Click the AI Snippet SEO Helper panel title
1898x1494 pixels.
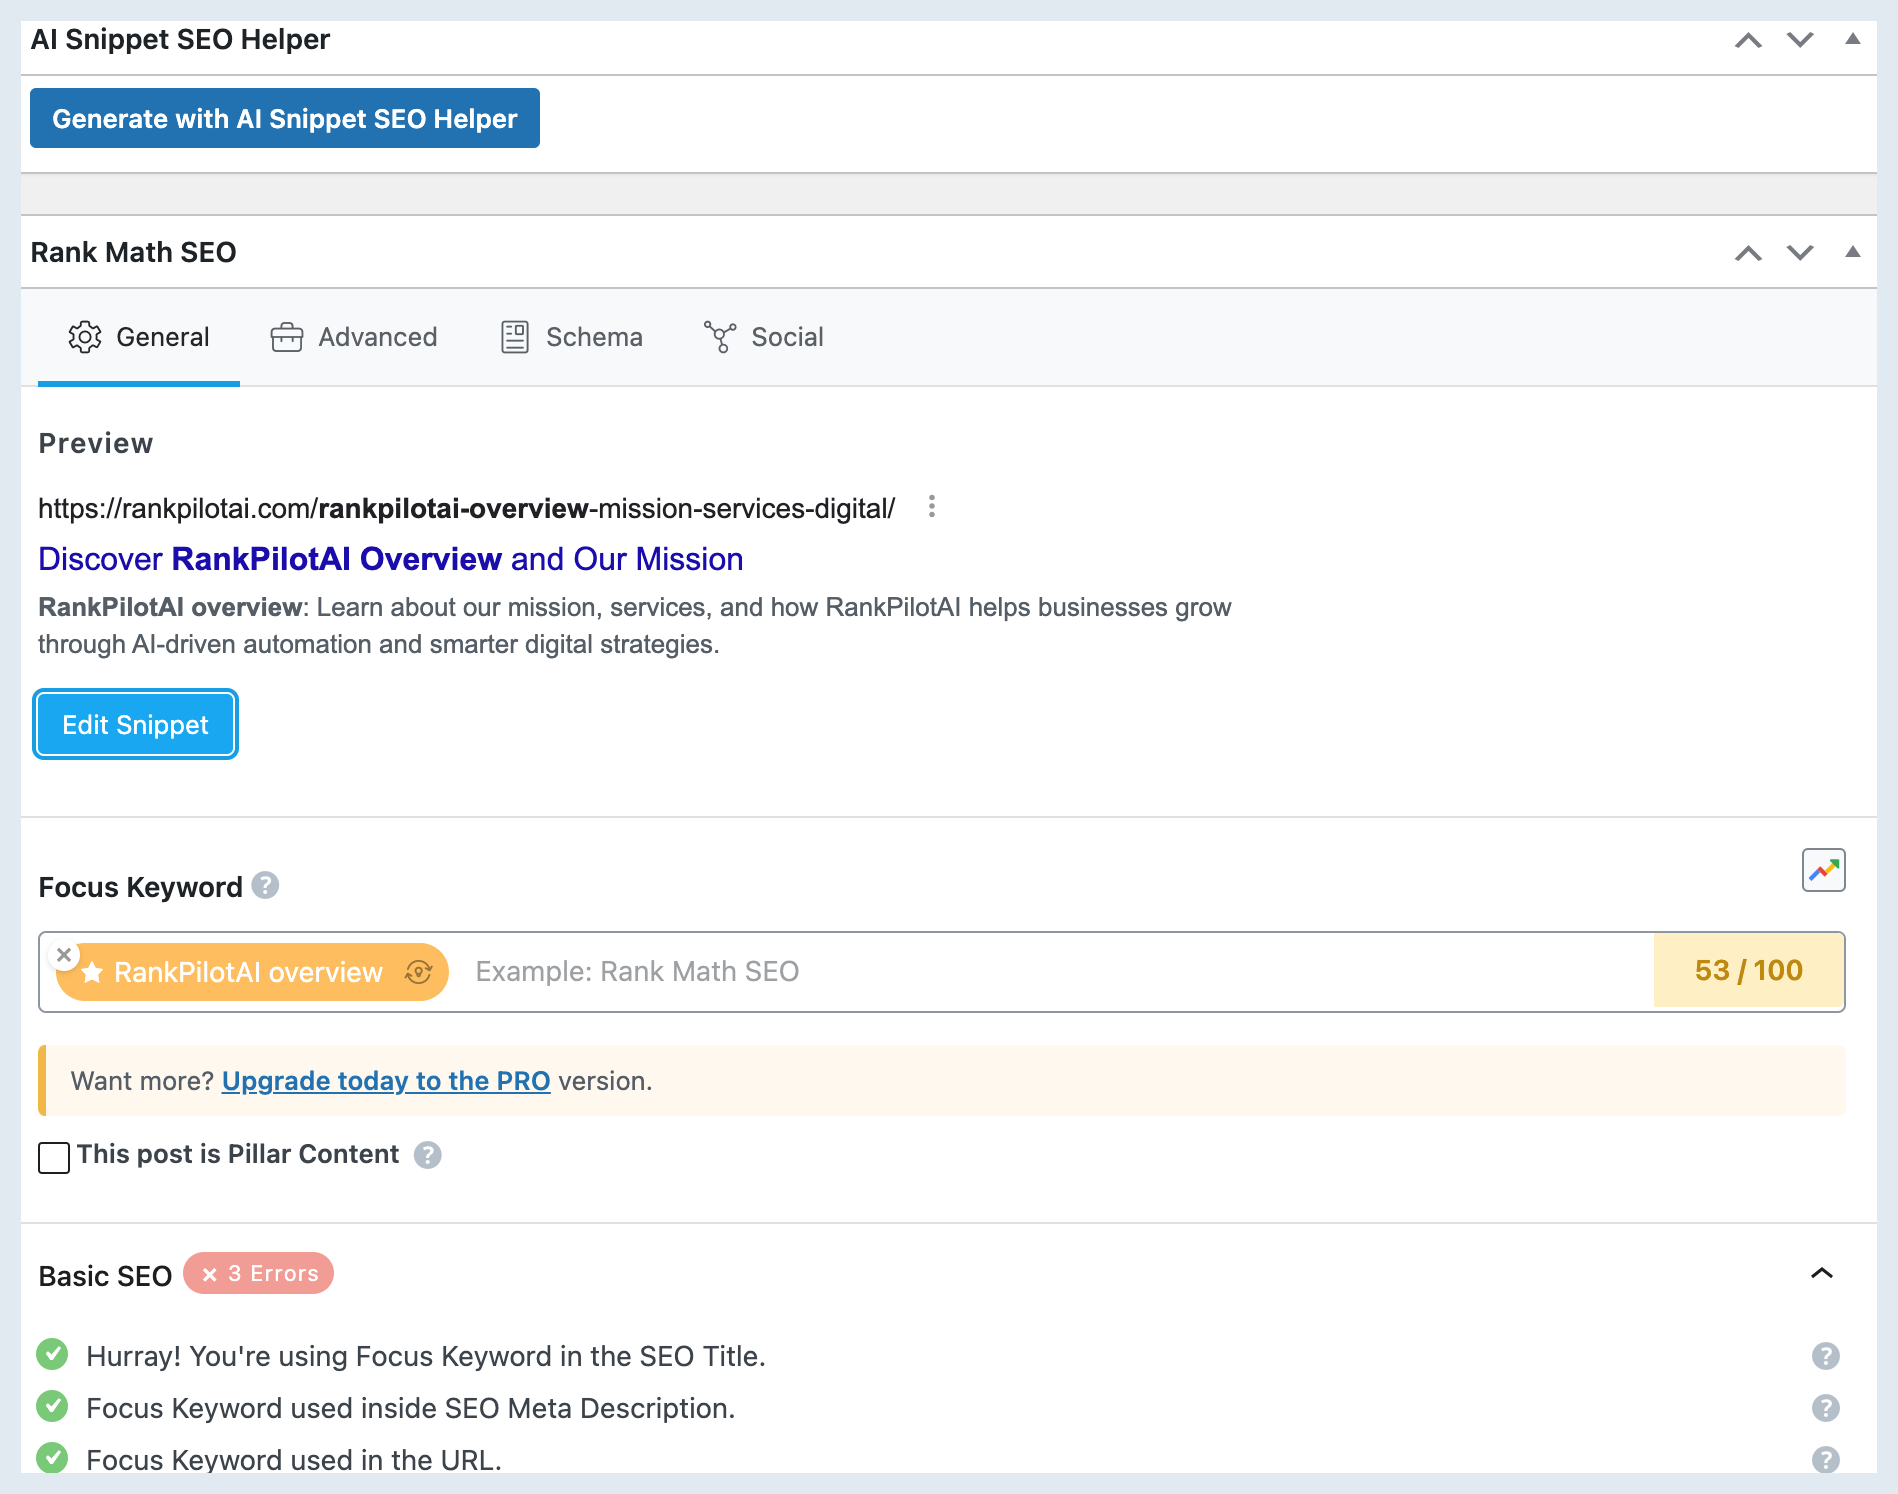(x=180, y=39)
